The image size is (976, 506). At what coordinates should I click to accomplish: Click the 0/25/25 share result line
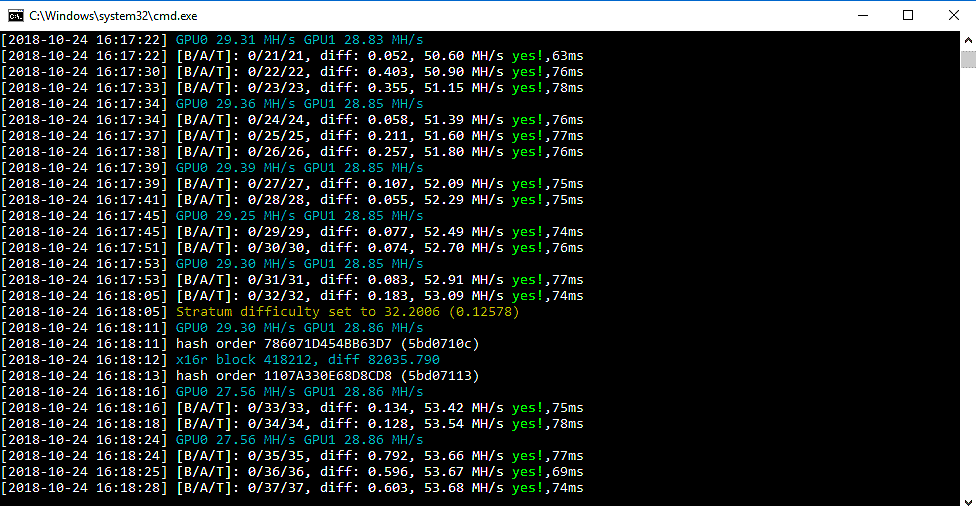293,136
